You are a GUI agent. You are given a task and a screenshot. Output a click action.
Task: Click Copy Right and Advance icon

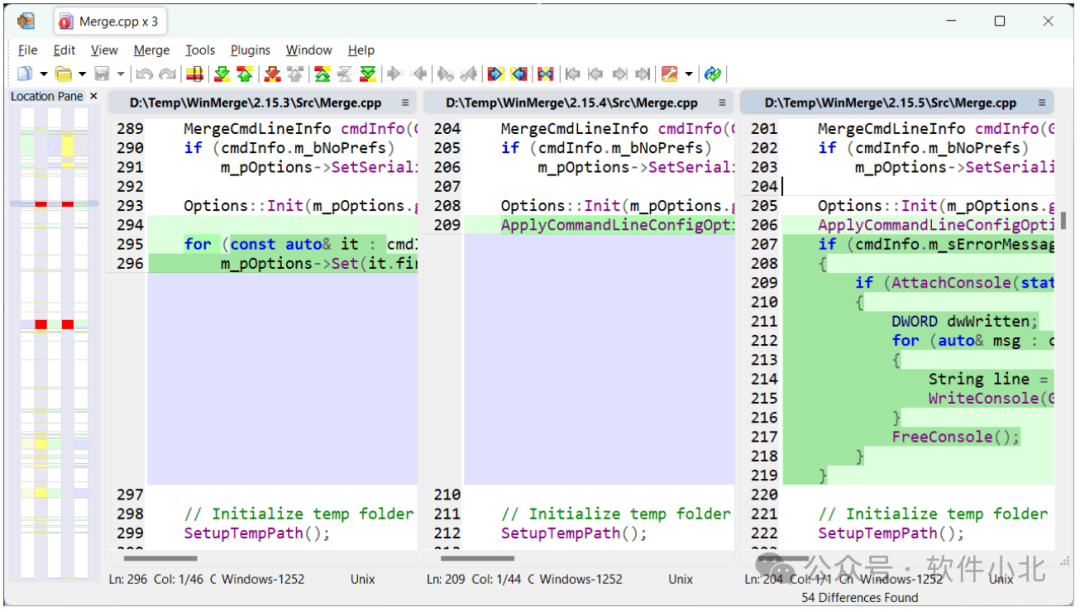pos(446,74)
